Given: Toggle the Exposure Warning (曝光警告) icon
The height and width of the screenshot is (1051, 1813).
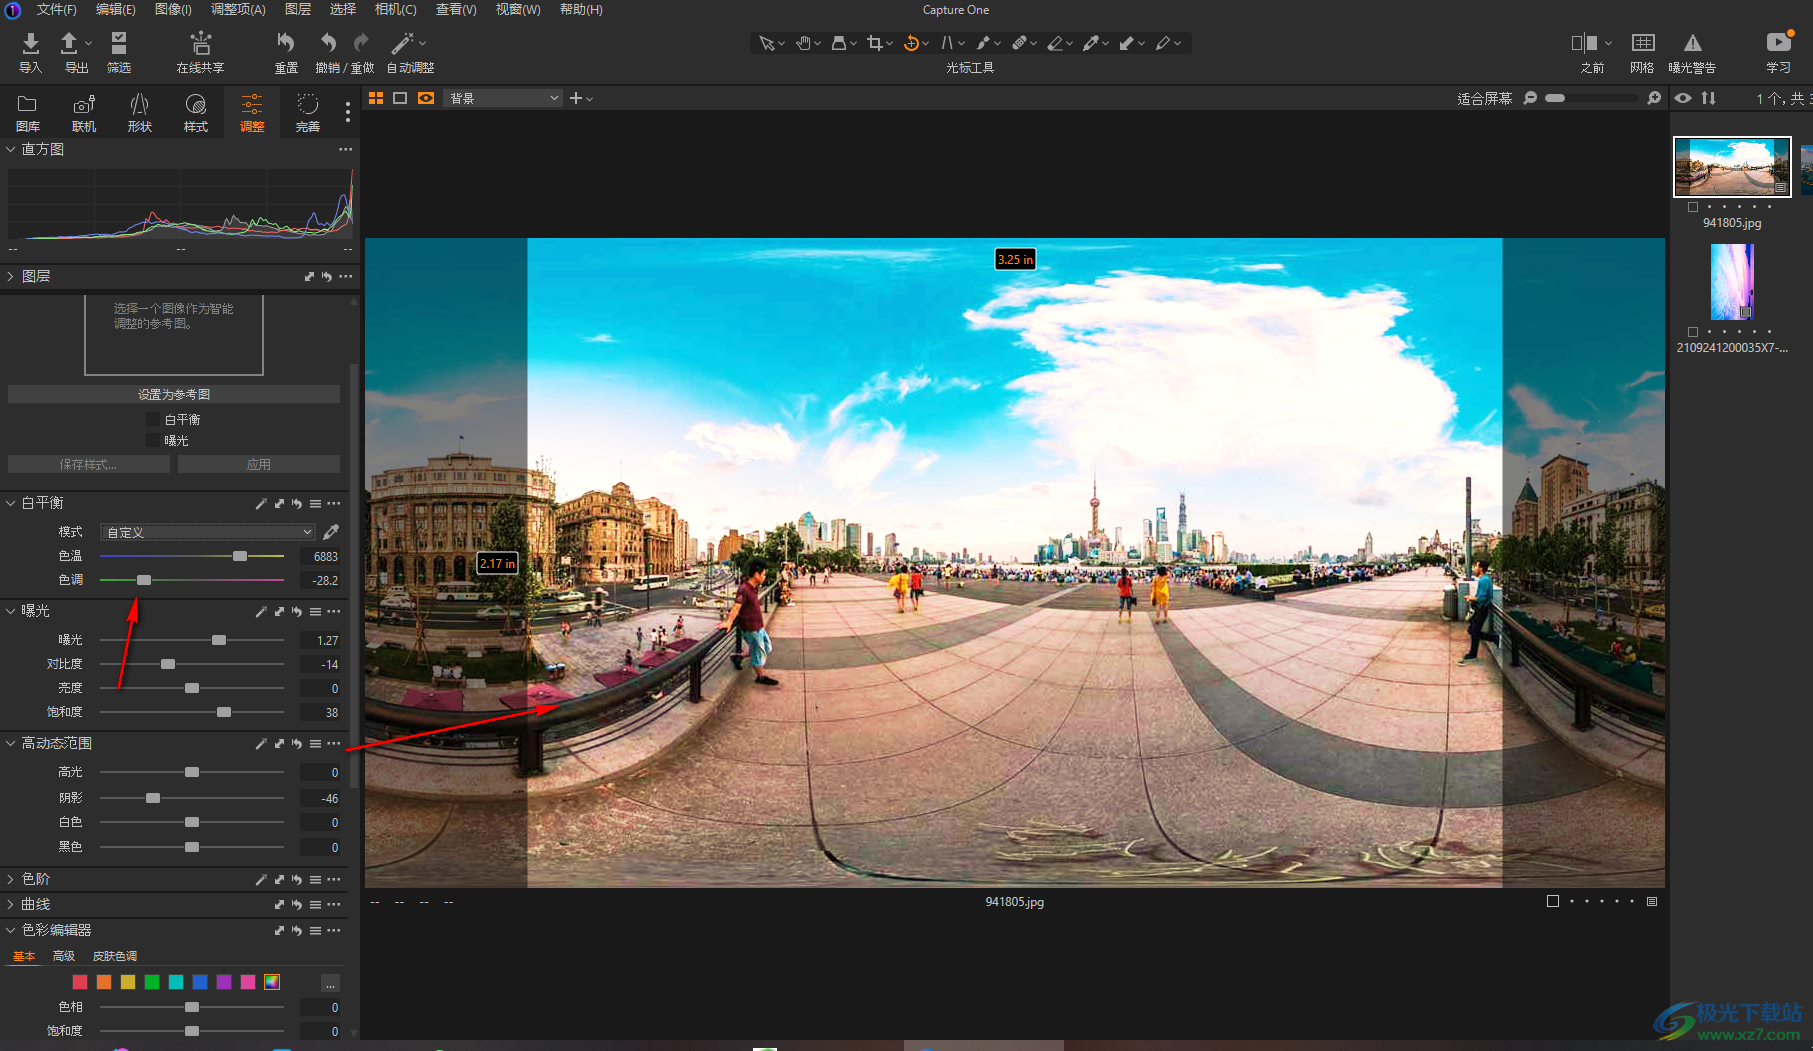Looking at the screenshot, I should pyautogui.click(x=1692, y=44).
